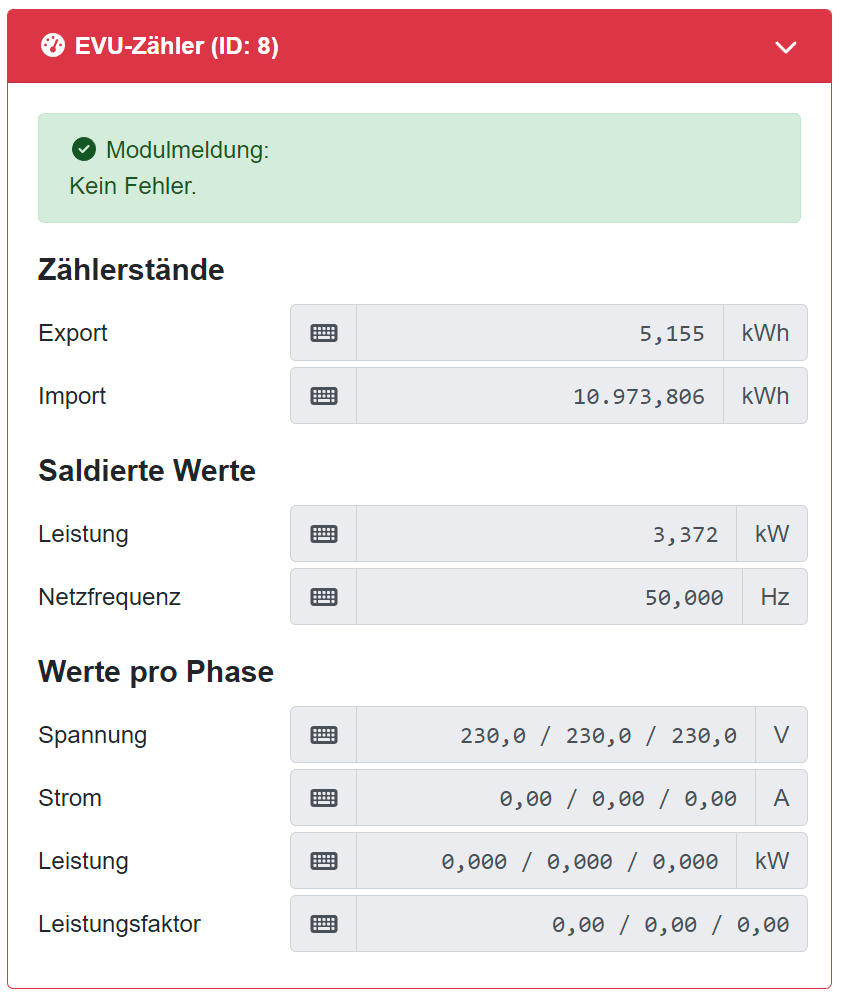Click keyboard icon in saldierte Leistung row

click(324, 534)
